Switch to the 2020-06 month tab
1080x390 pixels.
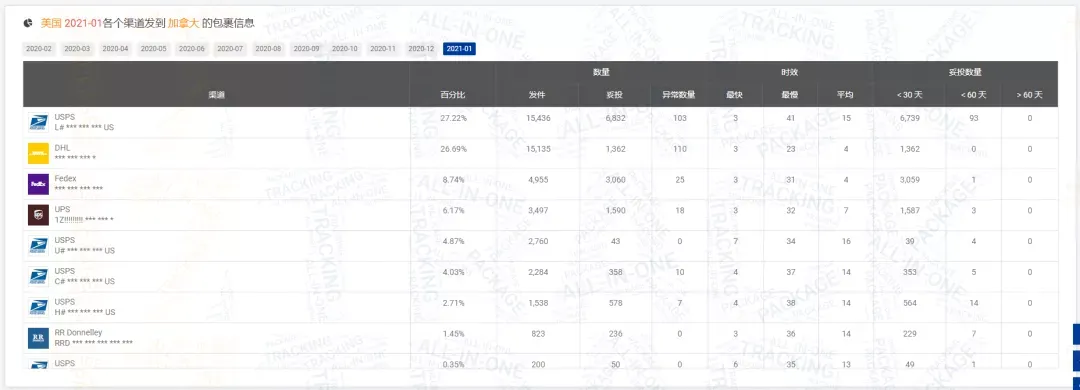[191, 49]
